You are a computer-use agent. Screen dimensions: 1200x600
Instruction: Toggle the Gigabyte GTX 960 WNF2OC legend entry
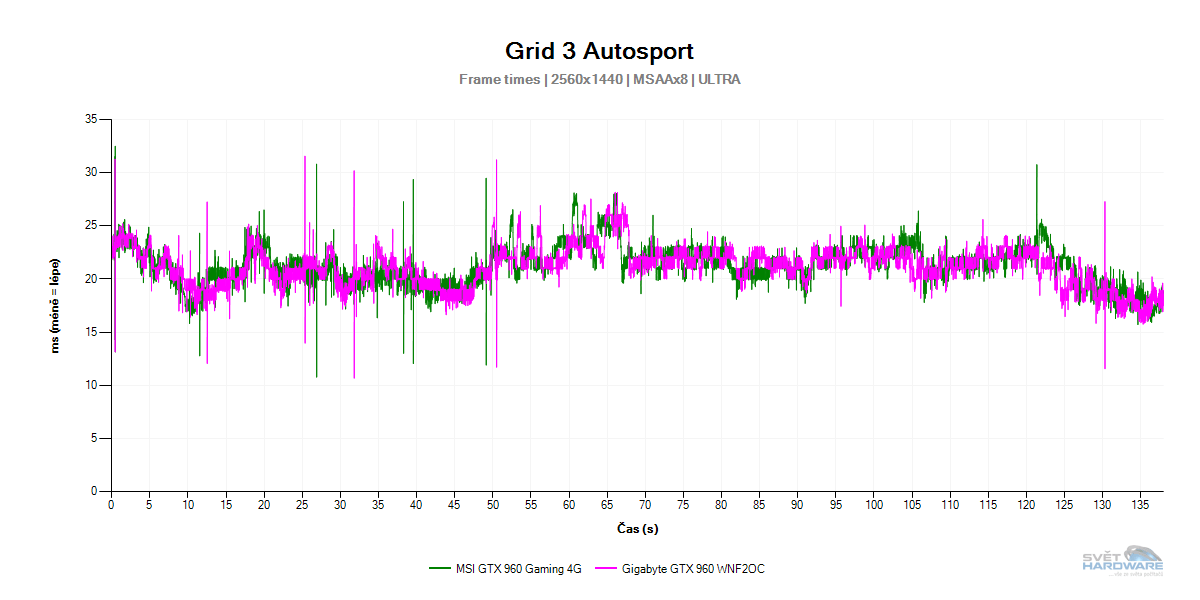pyautogui.click(x=693, y=569)
